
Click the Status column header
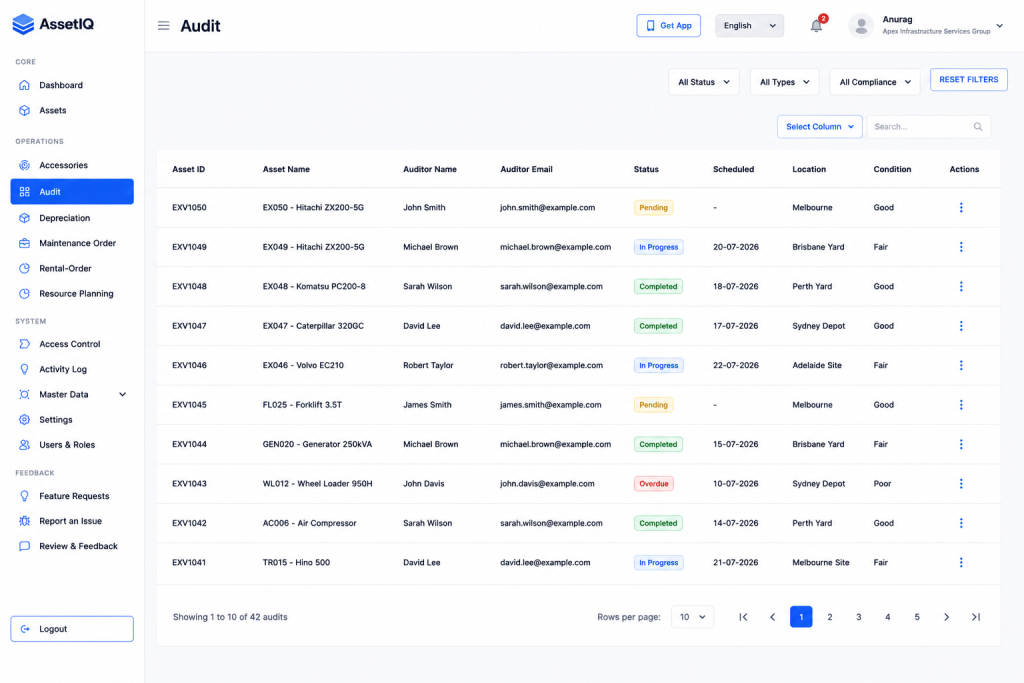pos(646,169)
